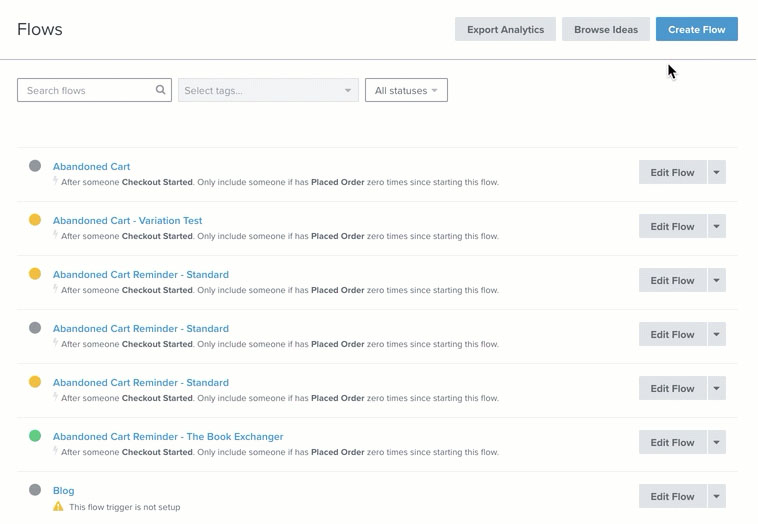Click gray status dot beside Abandoned Cart
Screen dimensions: 758x524
[x=35, y=166]
